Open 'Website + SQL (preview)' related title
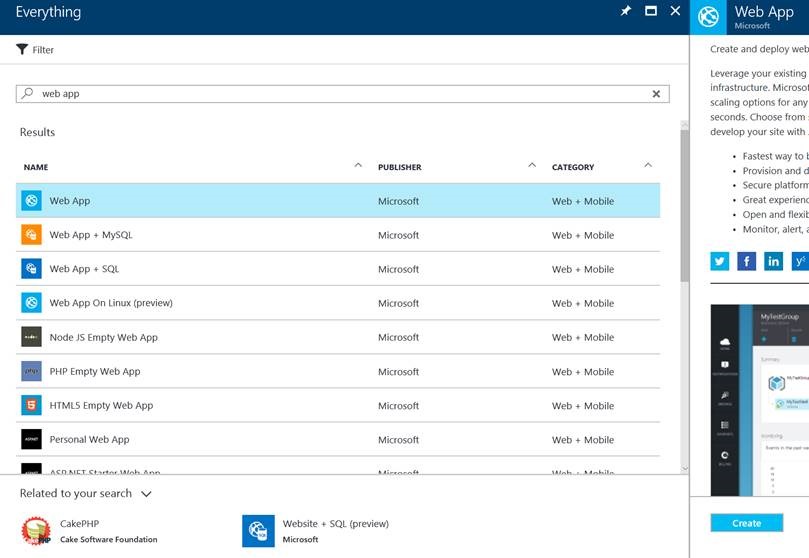Viewport: 809px width, 558px height. click(335, 523)
